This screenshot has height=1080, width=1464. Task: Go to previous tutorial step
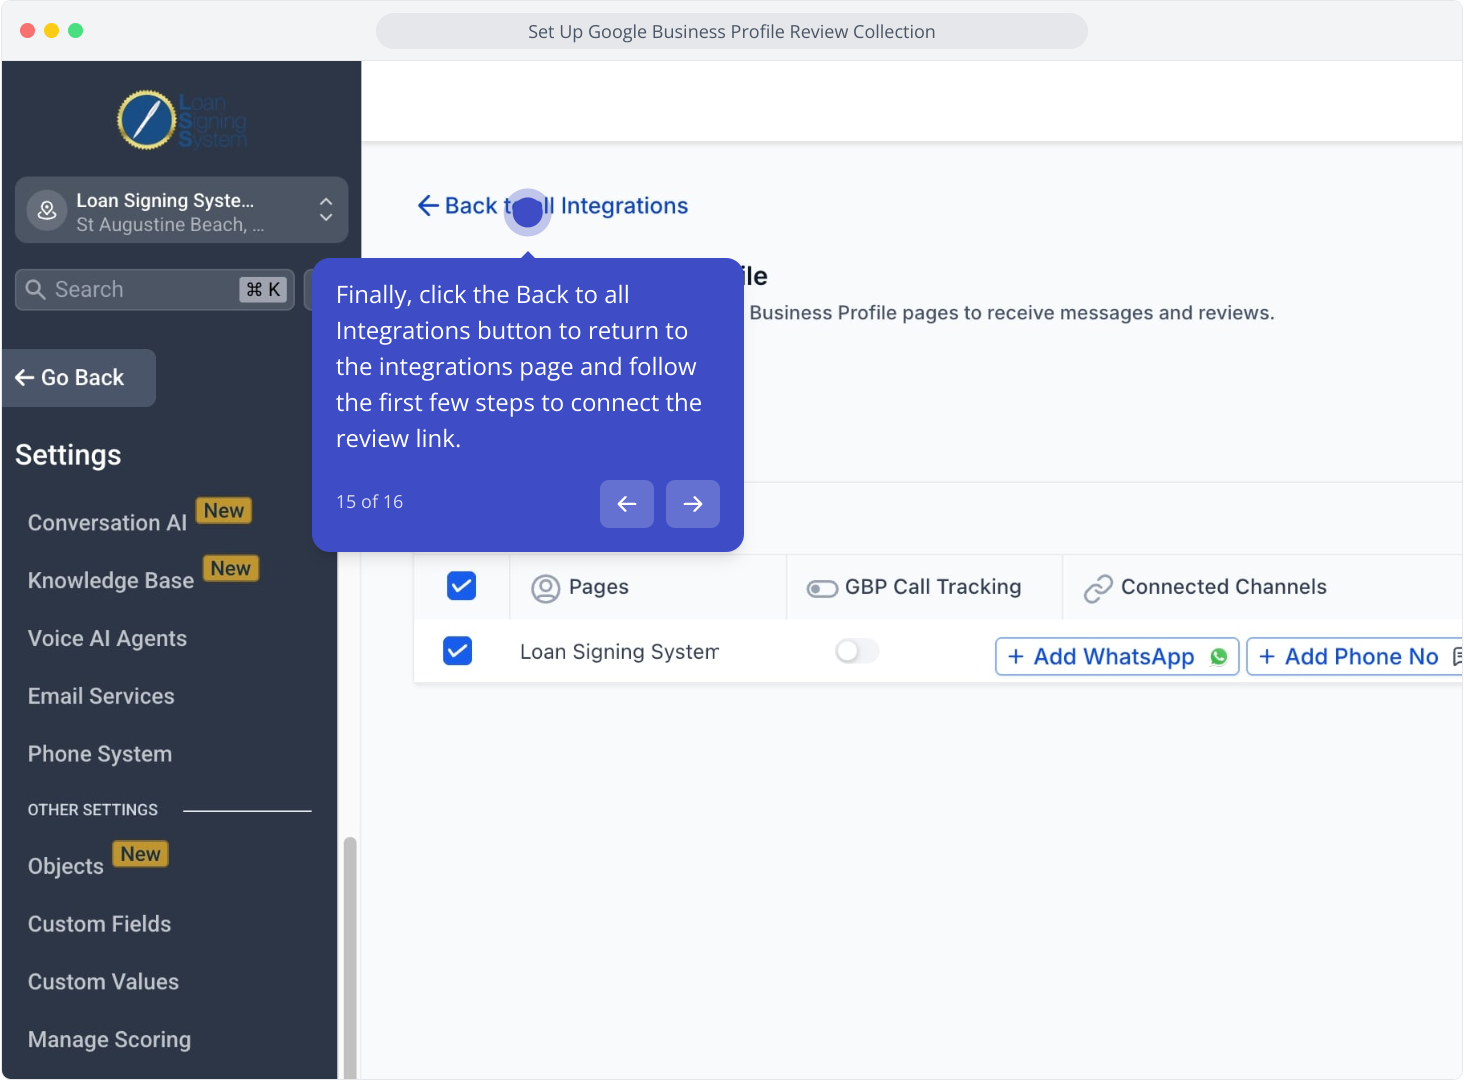click(627, 504)
